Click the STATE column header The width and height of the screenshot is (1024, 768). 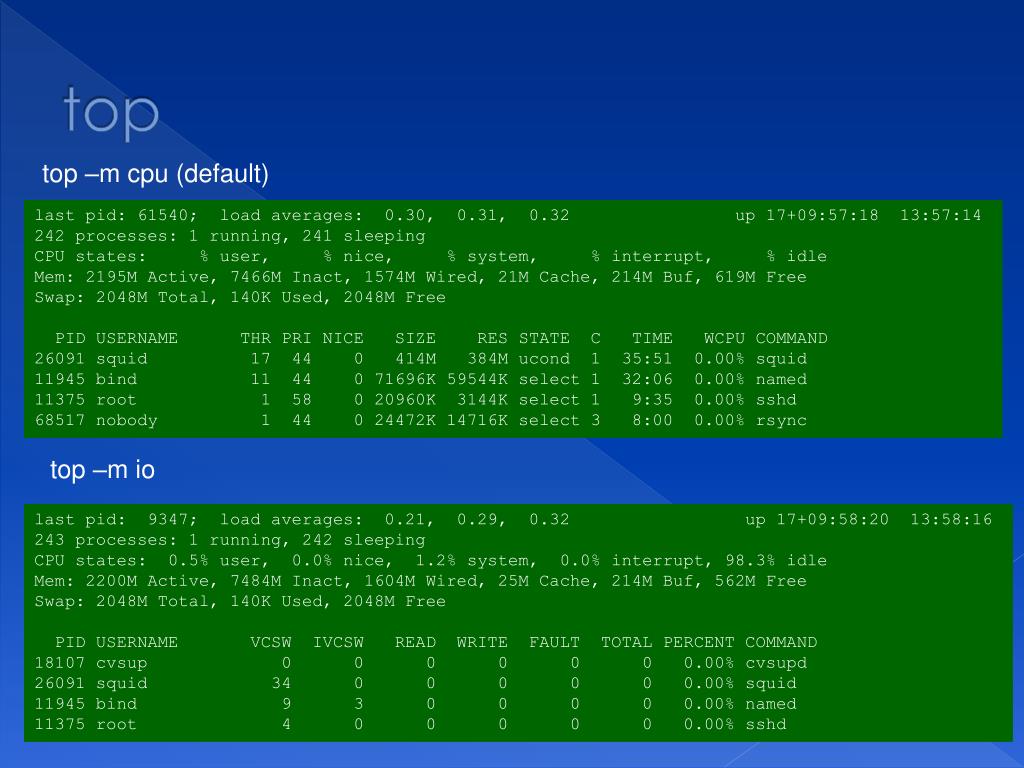[544, 338]
